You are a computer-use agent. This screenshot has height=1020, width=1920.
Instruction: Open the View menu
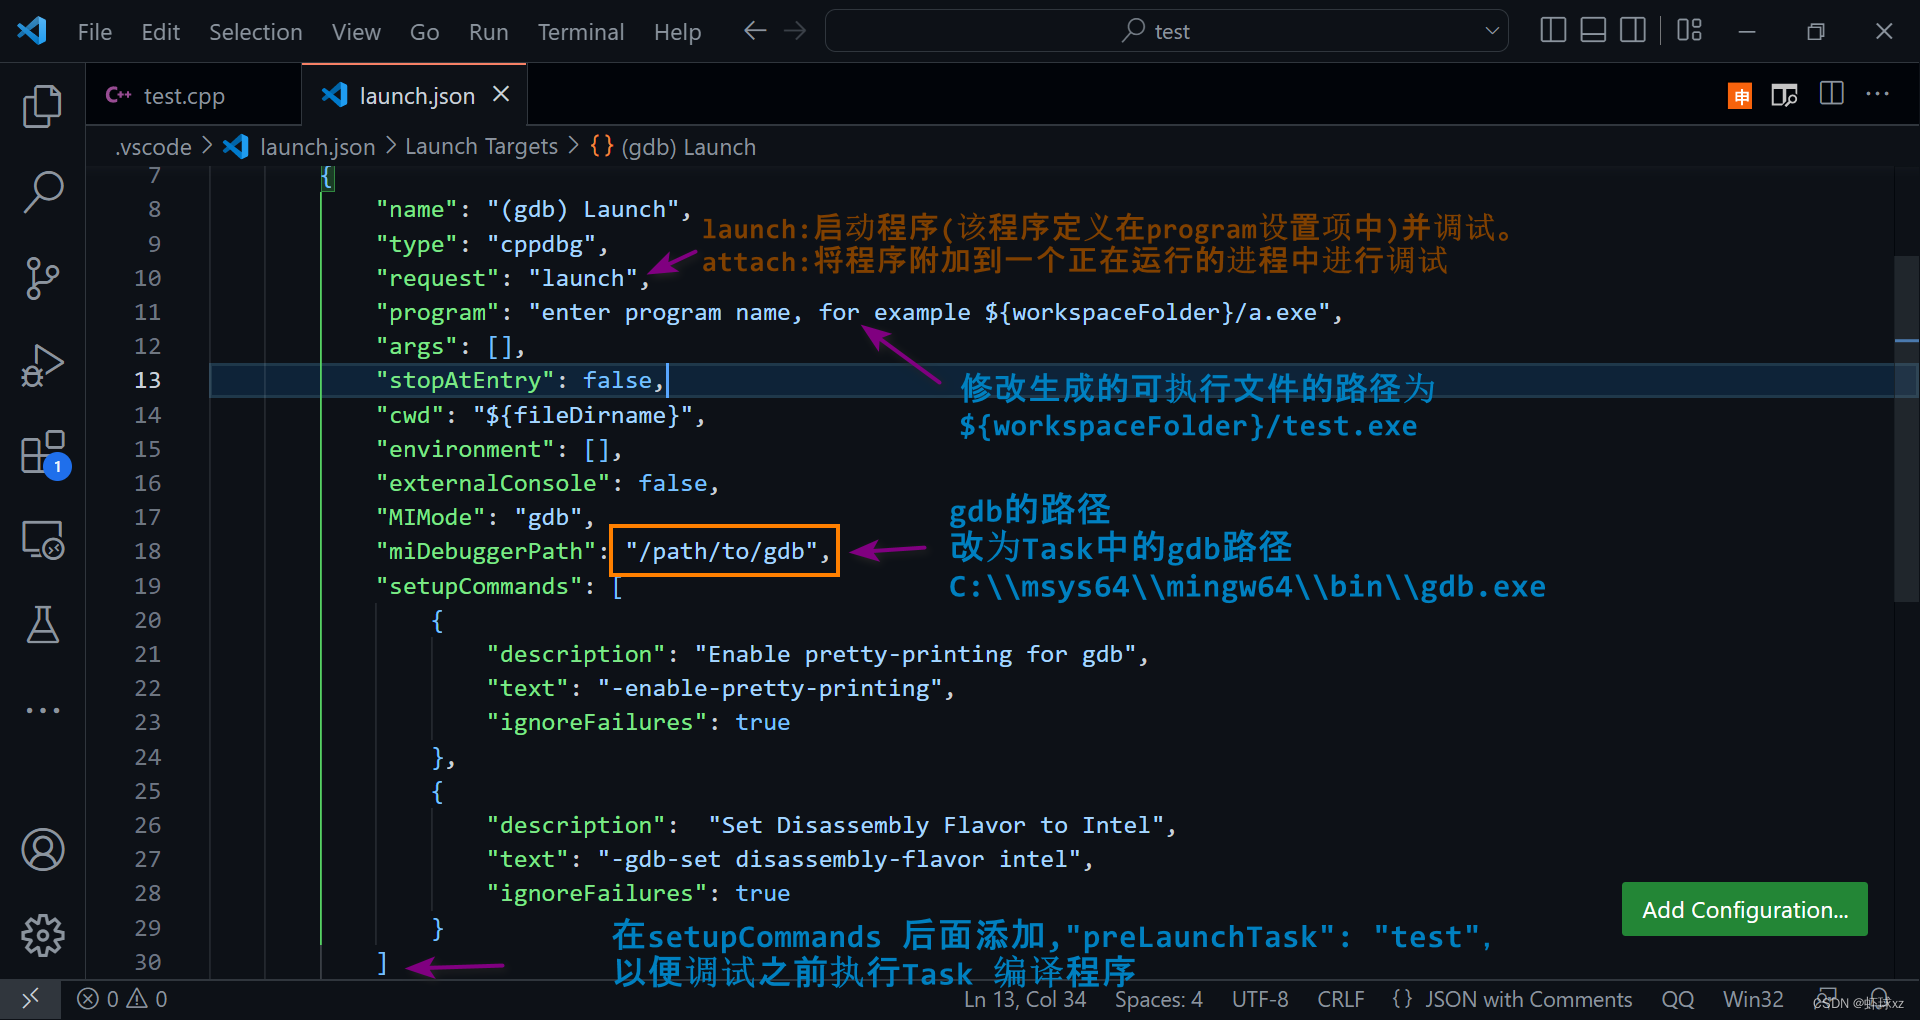pos(356,32)
